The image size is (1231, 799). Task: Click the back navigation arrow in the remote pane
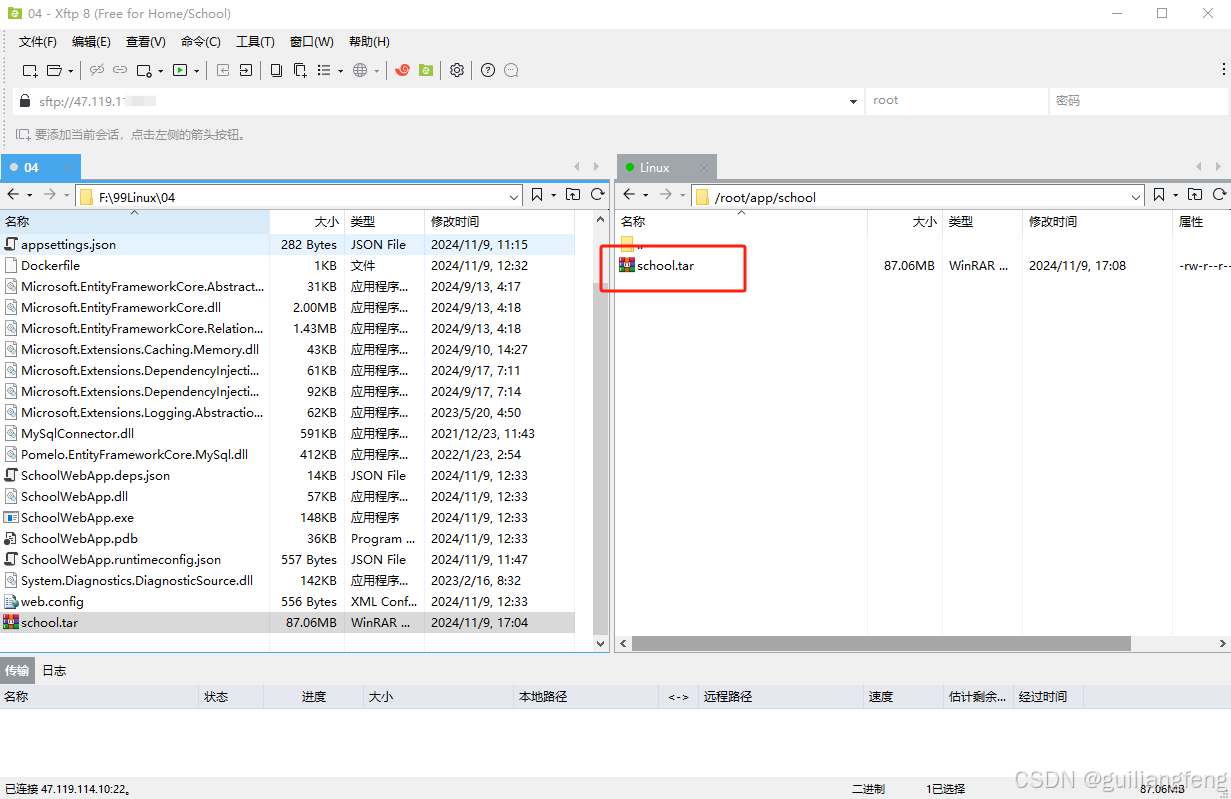coord(628,194)
